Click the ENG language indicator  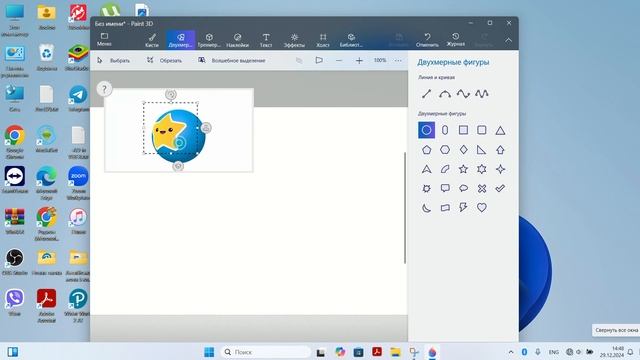click(x=554, y=352)
